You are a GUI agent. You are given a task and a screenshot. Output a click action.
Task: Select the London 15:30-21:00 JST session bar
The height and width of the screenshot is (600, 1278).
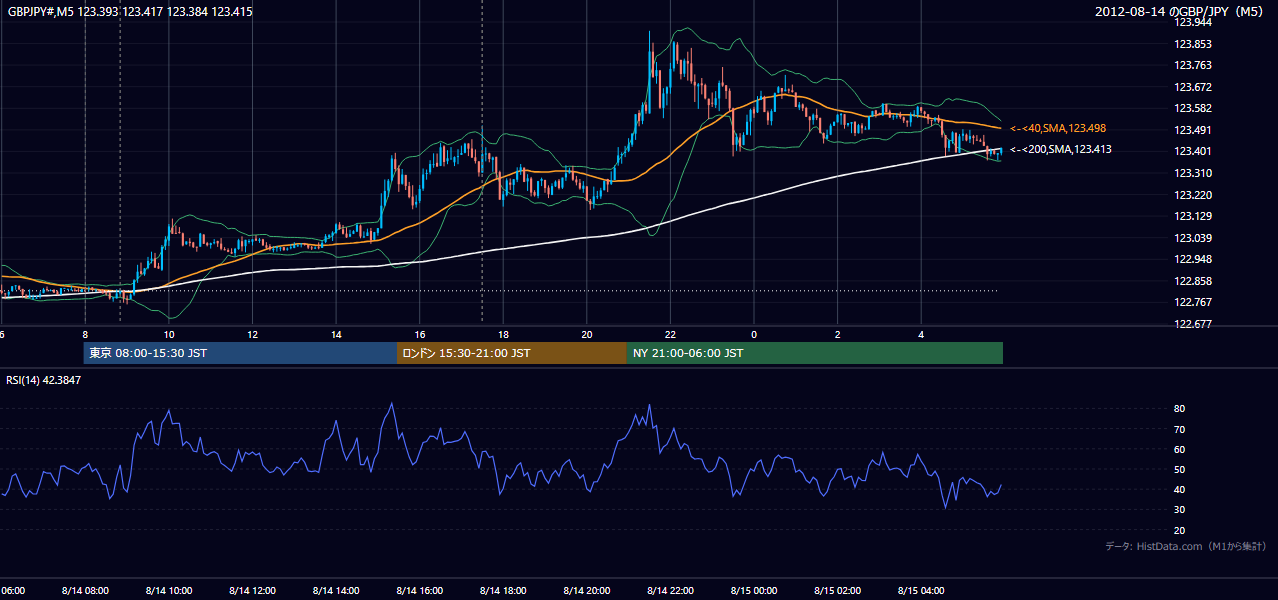click(x=512, y=353)
